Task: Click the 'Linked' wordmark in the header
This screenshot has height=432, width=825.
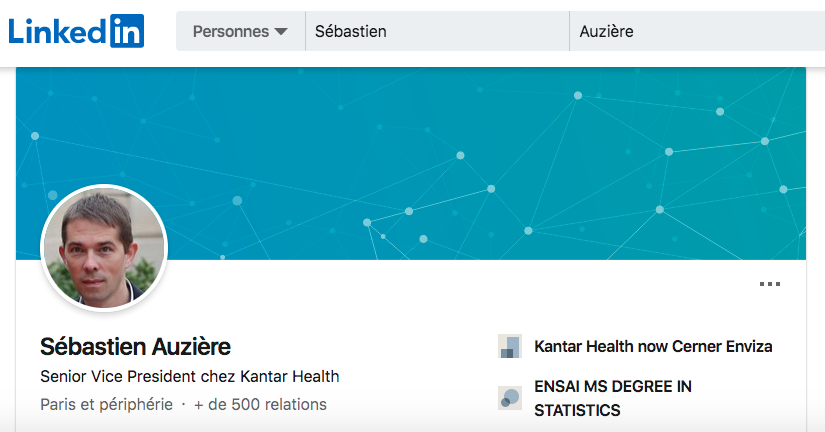Action: (x=57, y=31)
